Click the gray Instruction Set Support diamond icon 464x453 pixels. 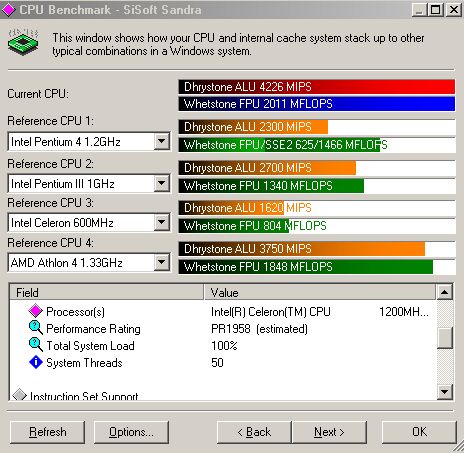[19, 395]
